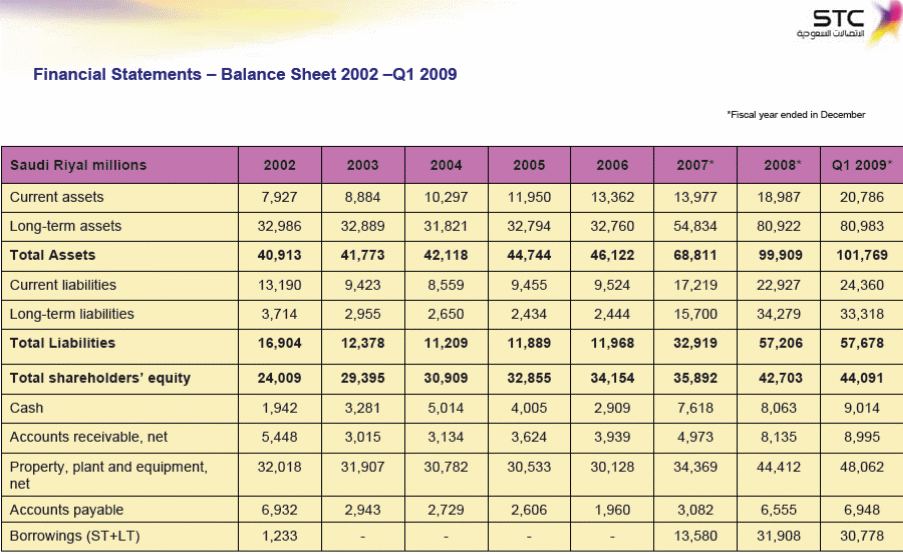Select the 2007 column header
903x554 pixels.
[696, 165]
